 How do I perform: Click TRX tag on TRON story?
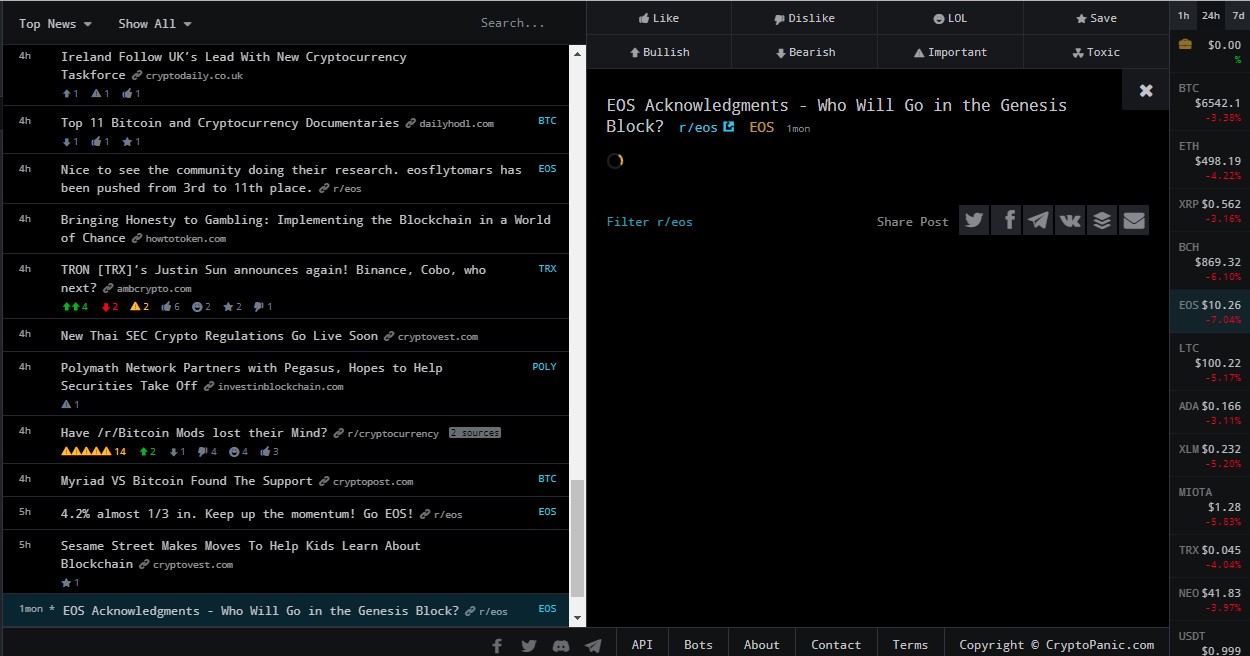tap(547, 269)
